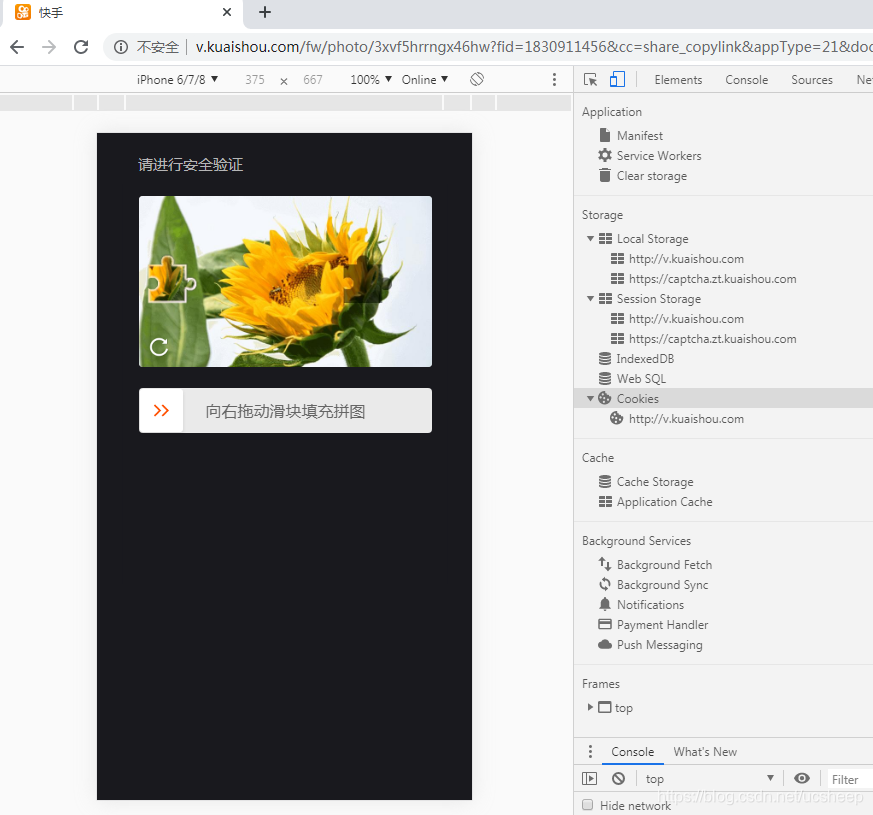
Task: Open Payment Handler service
Action: pos(662,625)
